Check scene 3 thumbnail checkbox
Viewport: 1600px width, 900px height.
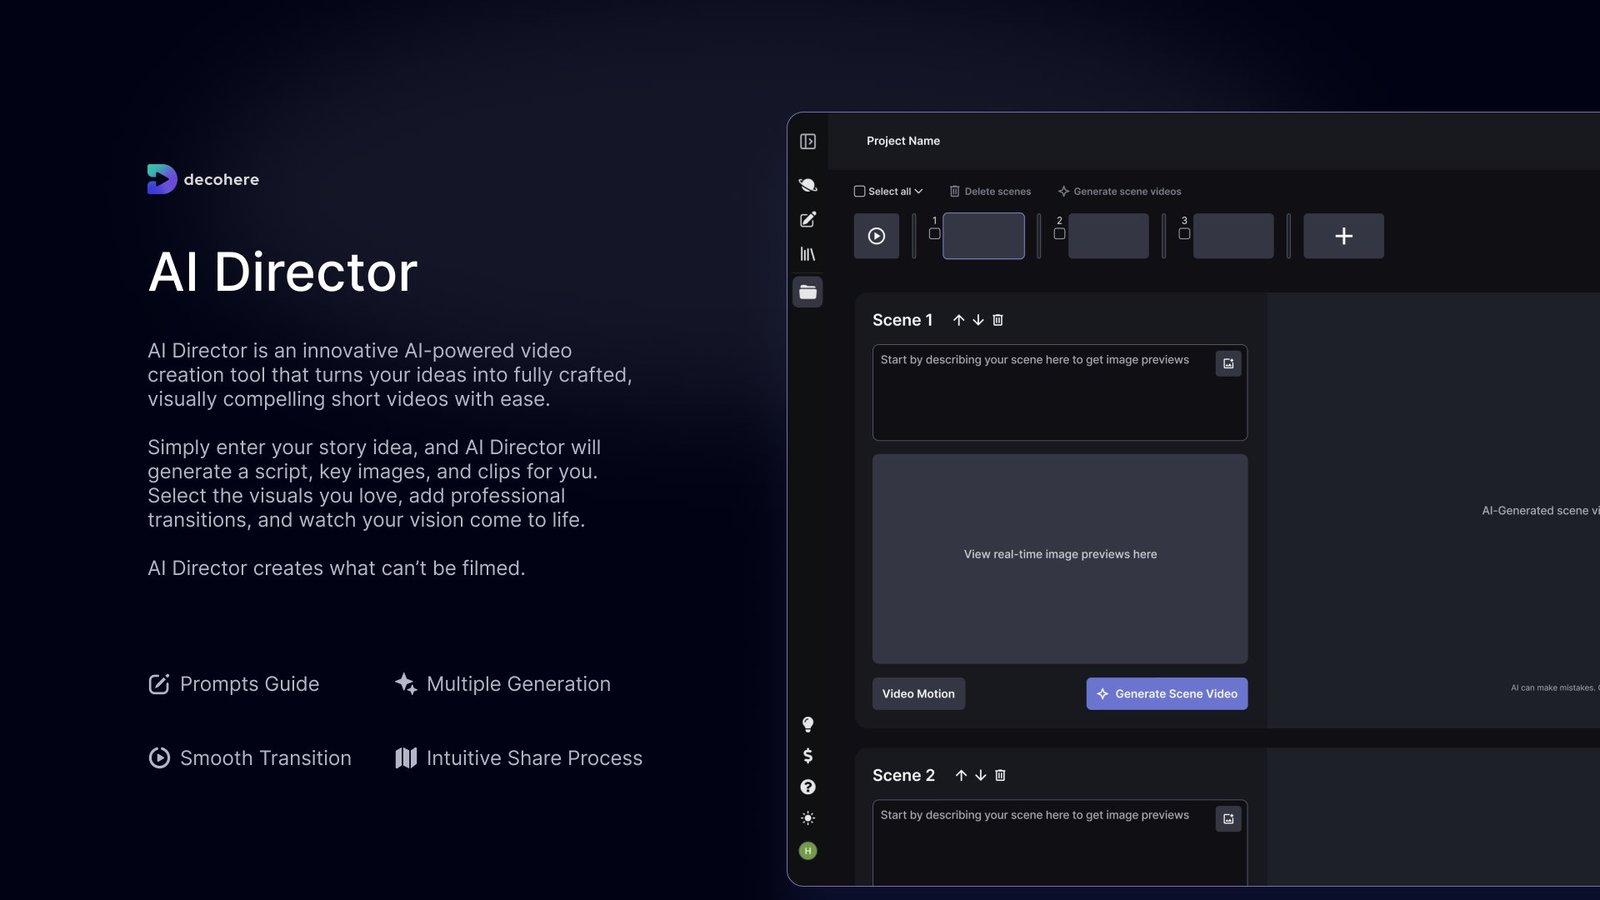(1185, 233)
